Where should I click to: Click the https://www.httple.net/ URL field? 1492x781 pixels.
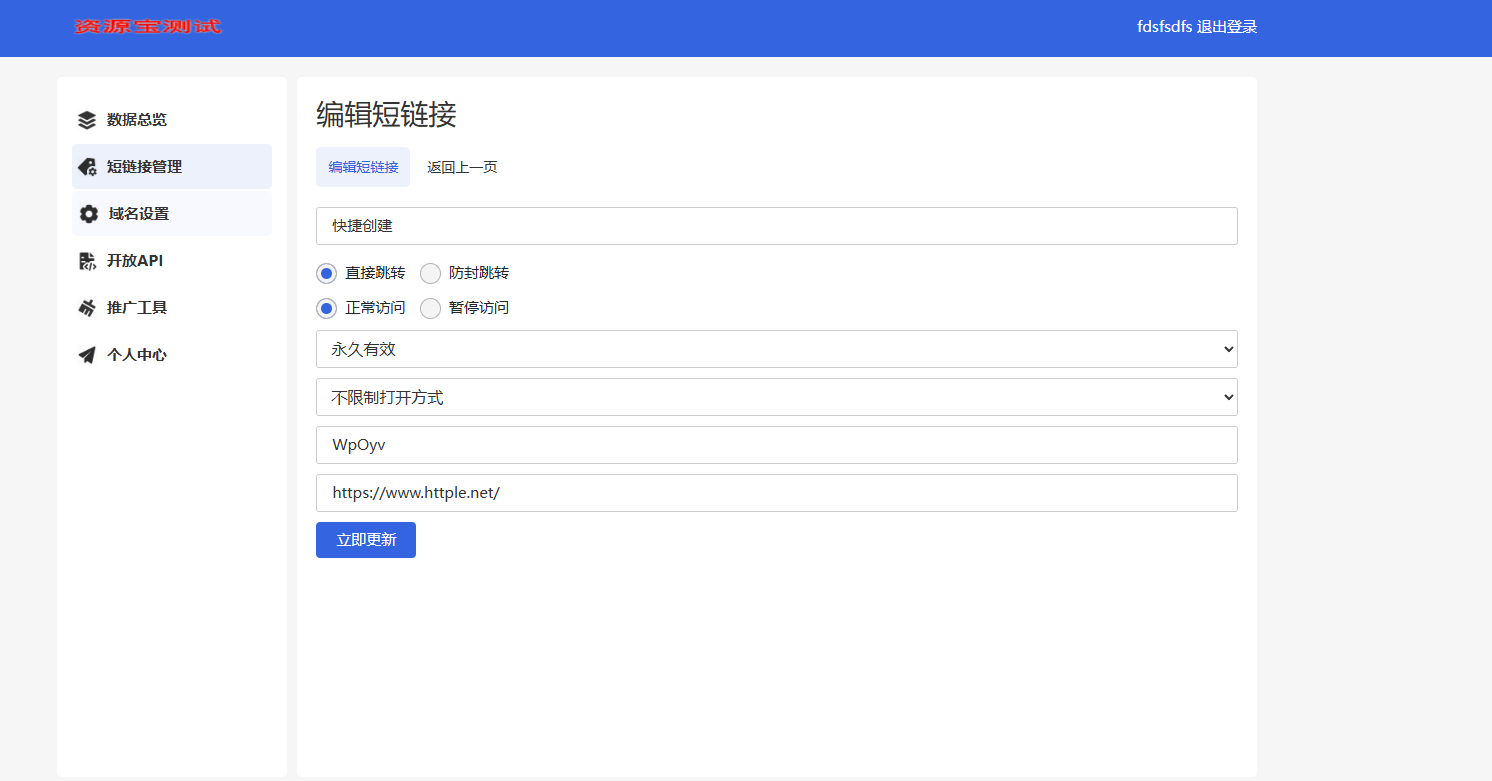[777, 493]
